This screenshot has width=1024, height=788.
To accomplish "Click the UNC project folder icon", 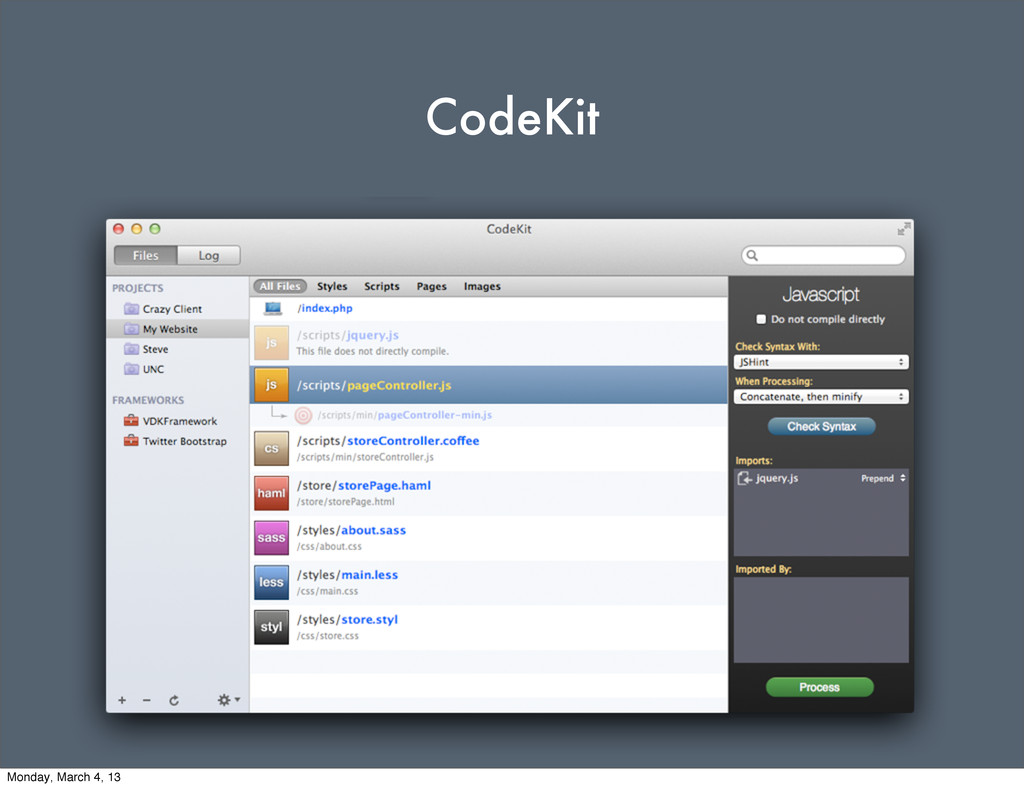I will [131, 369].
